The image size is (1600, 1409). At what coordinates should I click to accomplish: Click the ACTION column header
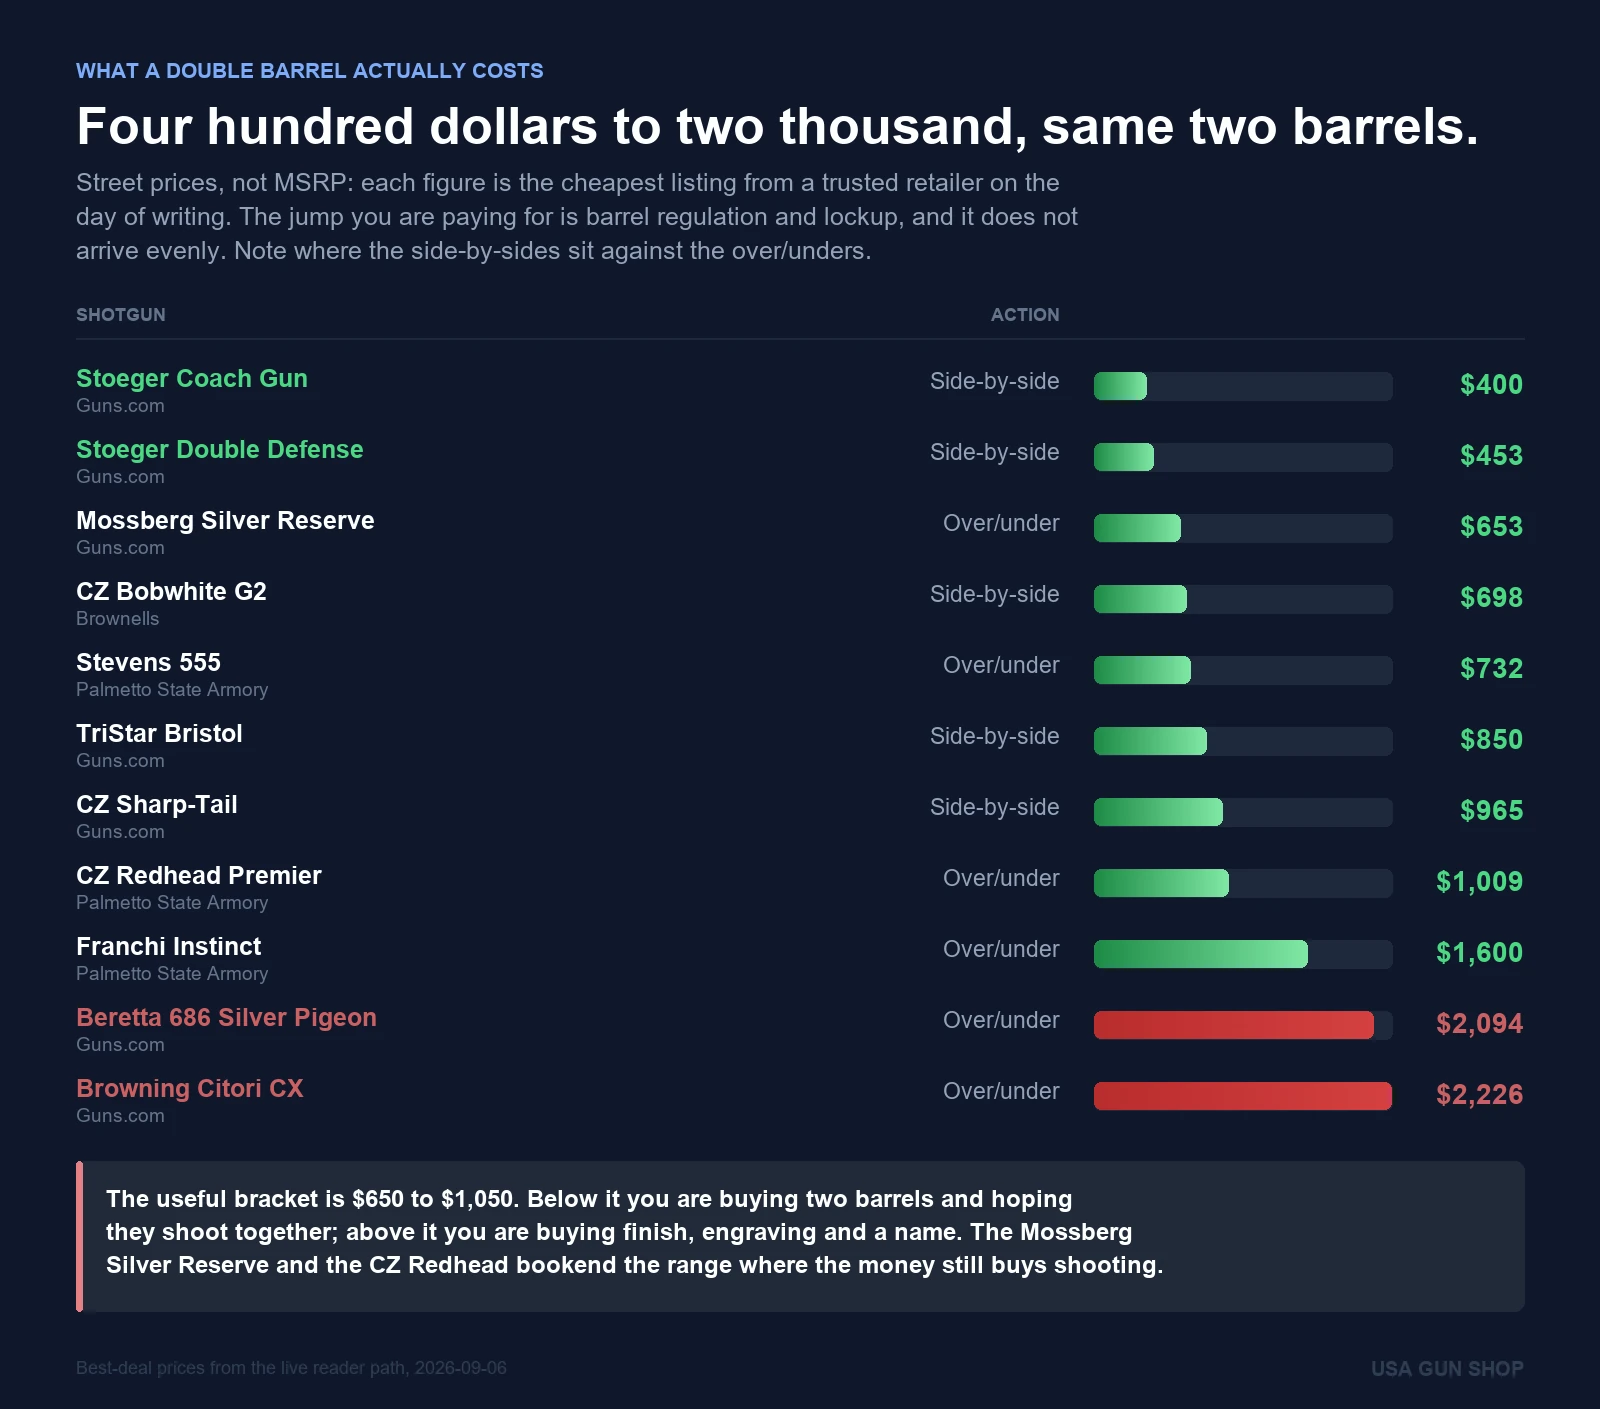click(1025, 315)
